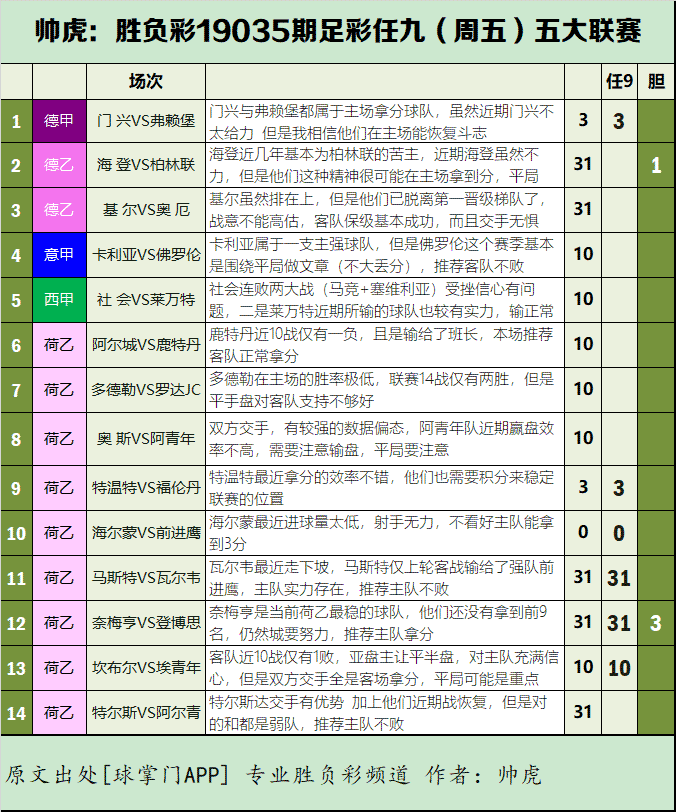Click analysis text starting 特温特最近拿分的效率
The width and height of the screenshot is (676, 812).
point(382,488)
